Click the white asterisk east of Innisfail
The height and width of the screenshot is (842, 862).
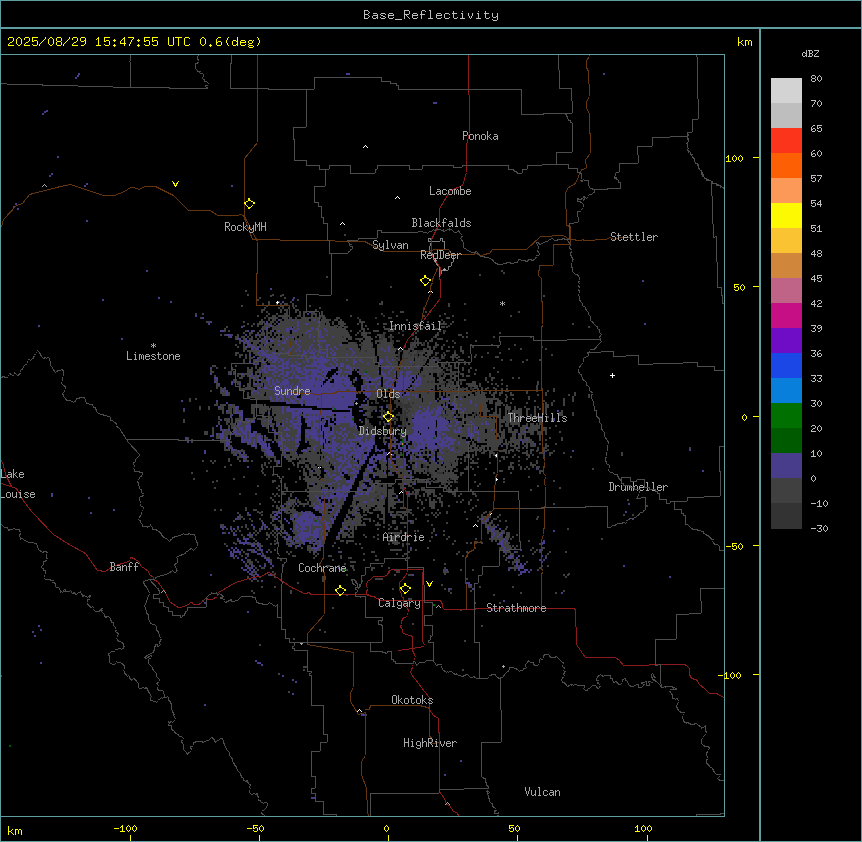pyautogui.click(x=502, y=303)
